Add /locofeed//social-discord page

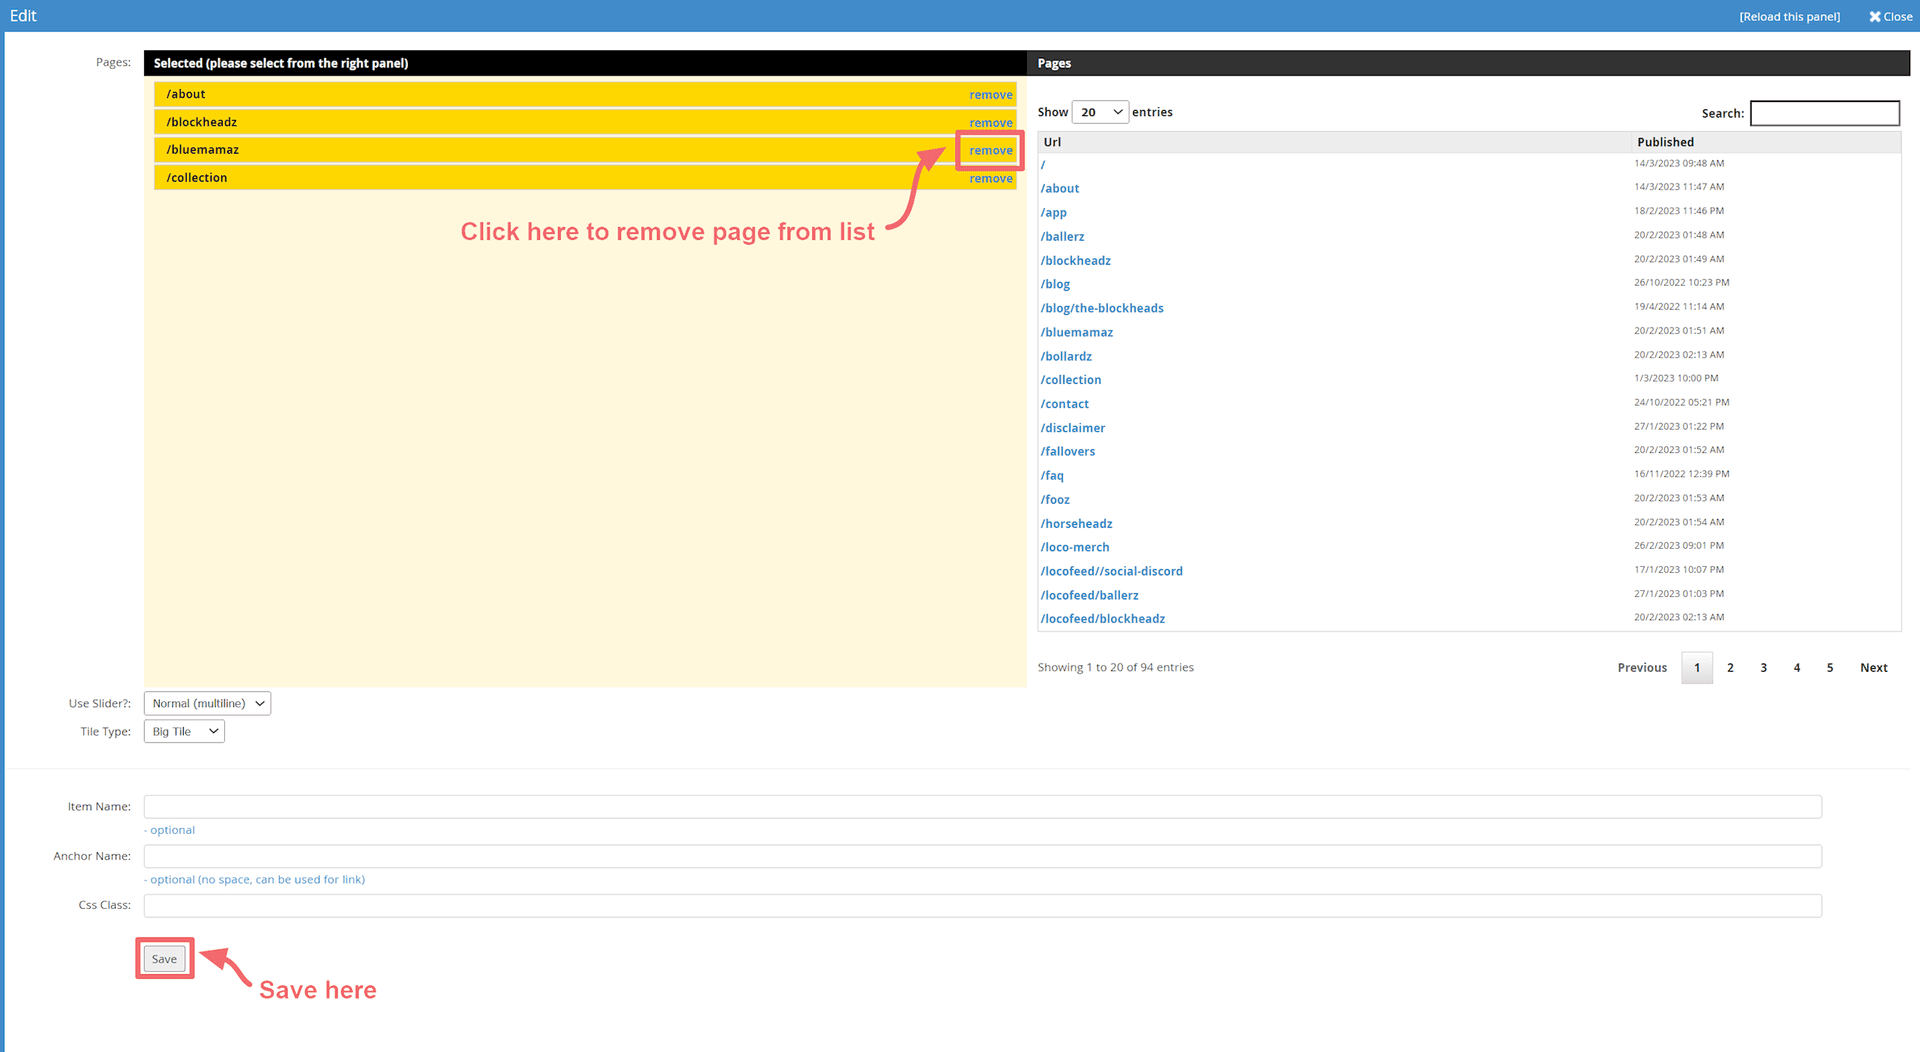pyautogui.click(x=1111, y=571)
